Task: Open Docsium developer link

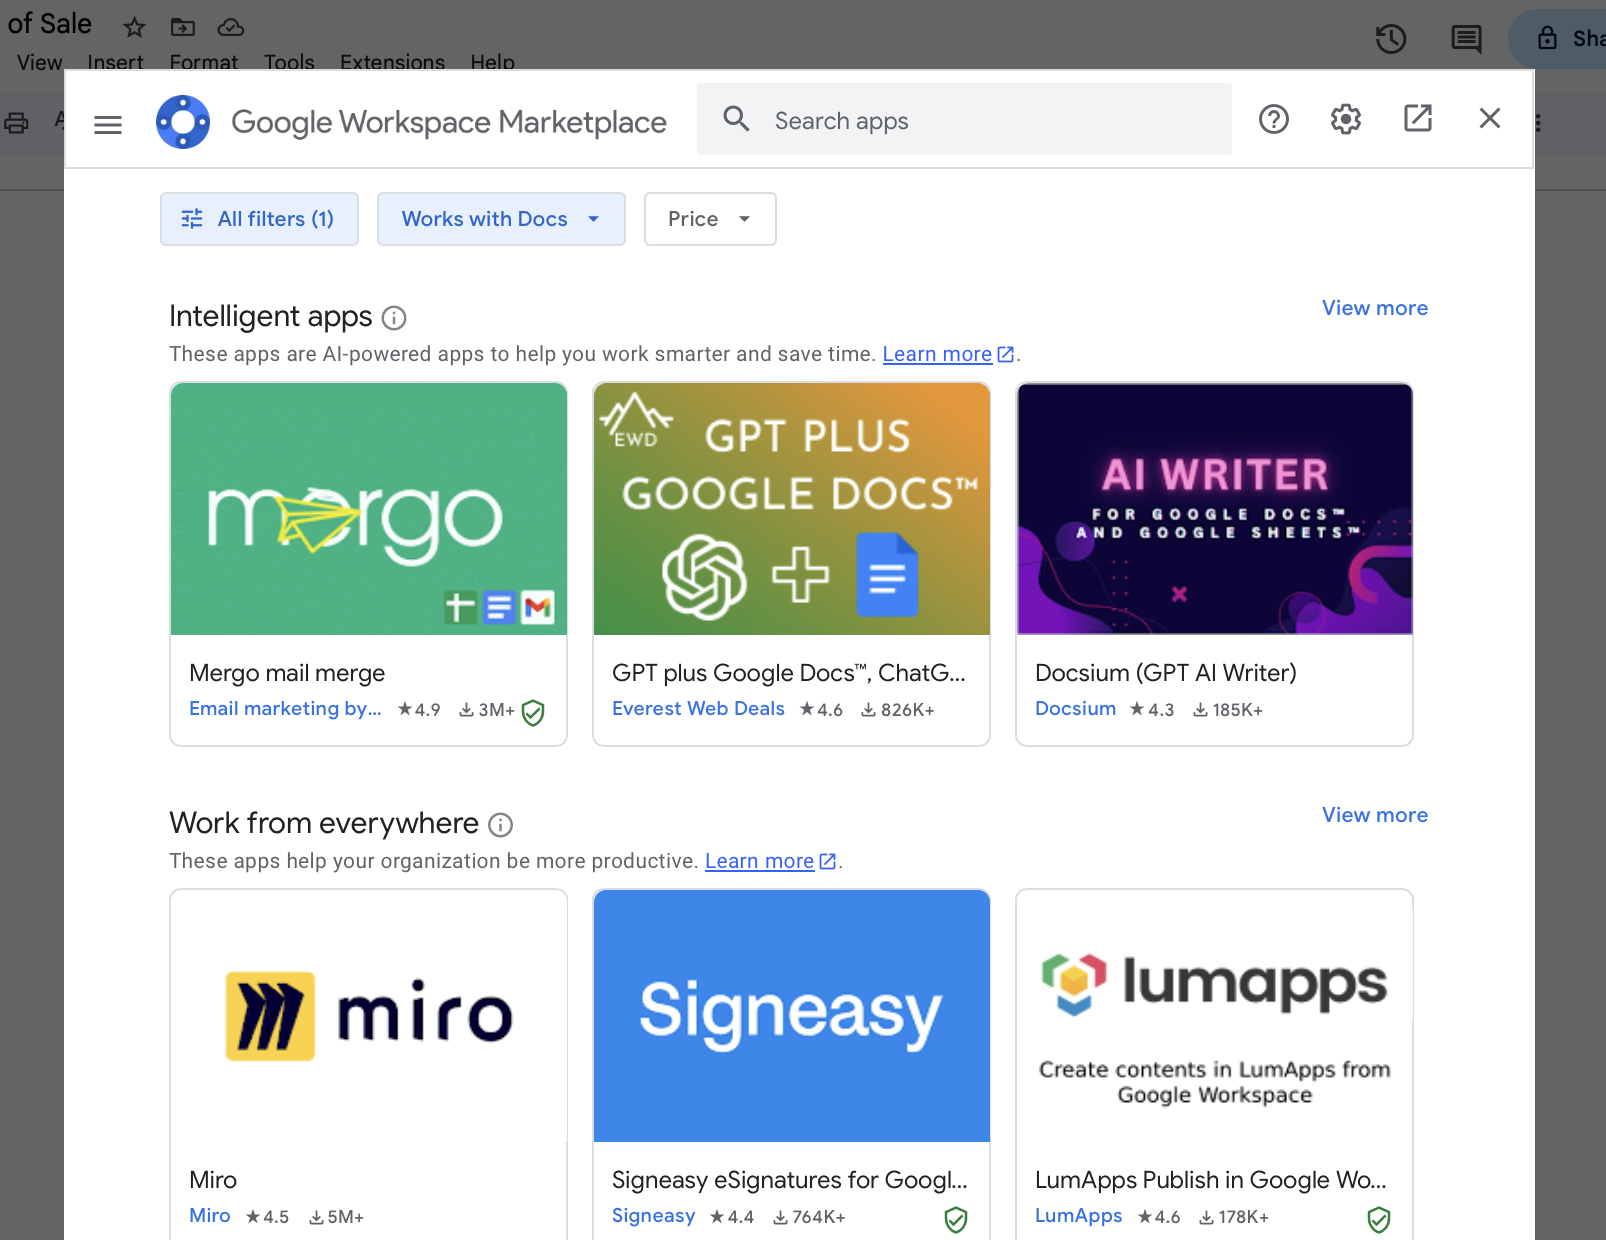Action: pos(1075,709)
